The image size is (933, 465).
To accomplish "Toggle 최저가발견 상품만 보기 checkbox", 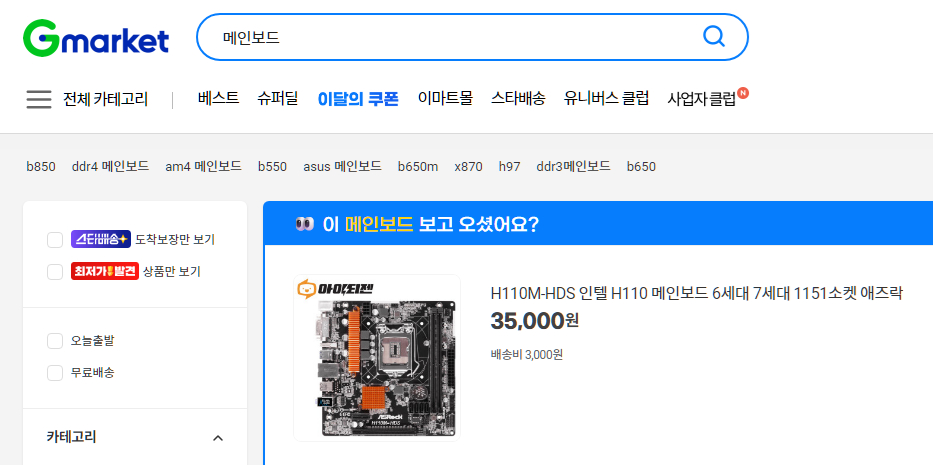I will coord(55,272).
